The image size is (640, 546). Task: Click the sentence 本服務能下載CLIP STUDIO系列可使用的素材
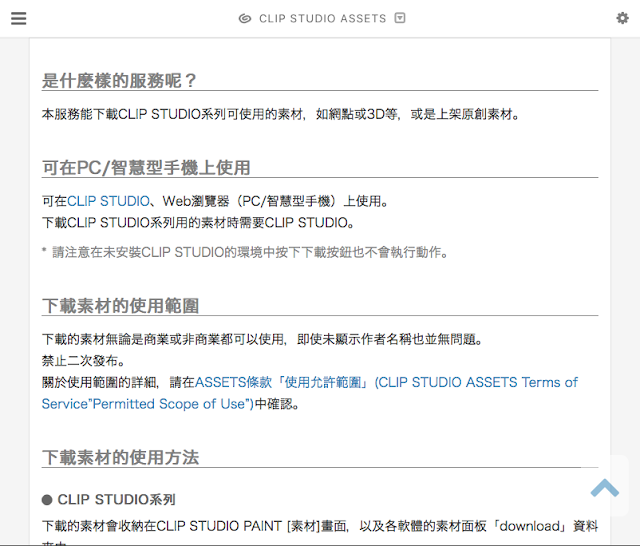click(281, 114)
